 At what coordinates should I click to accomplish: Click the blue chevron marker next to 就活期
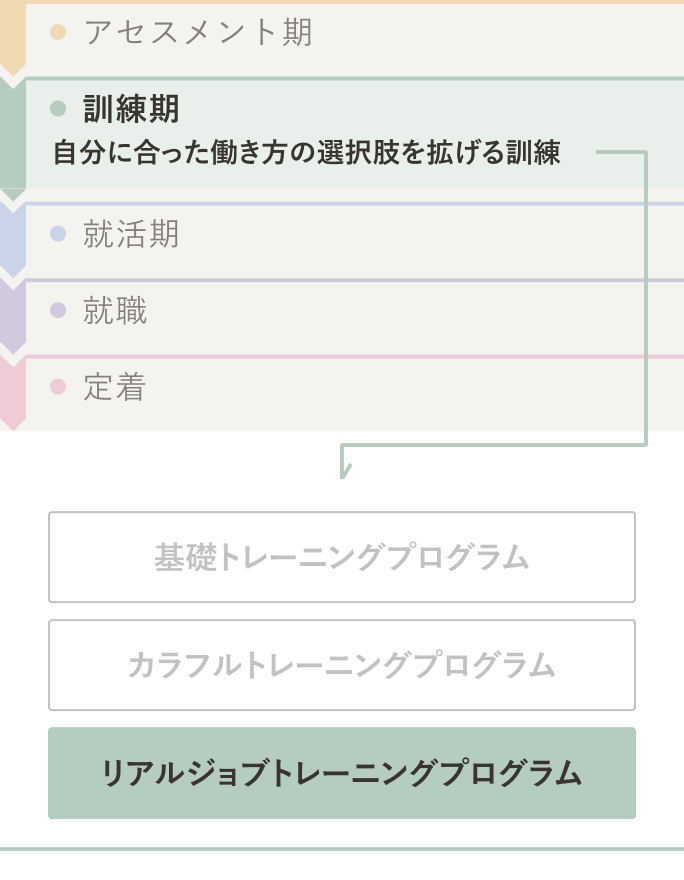[x=13, y=240]
